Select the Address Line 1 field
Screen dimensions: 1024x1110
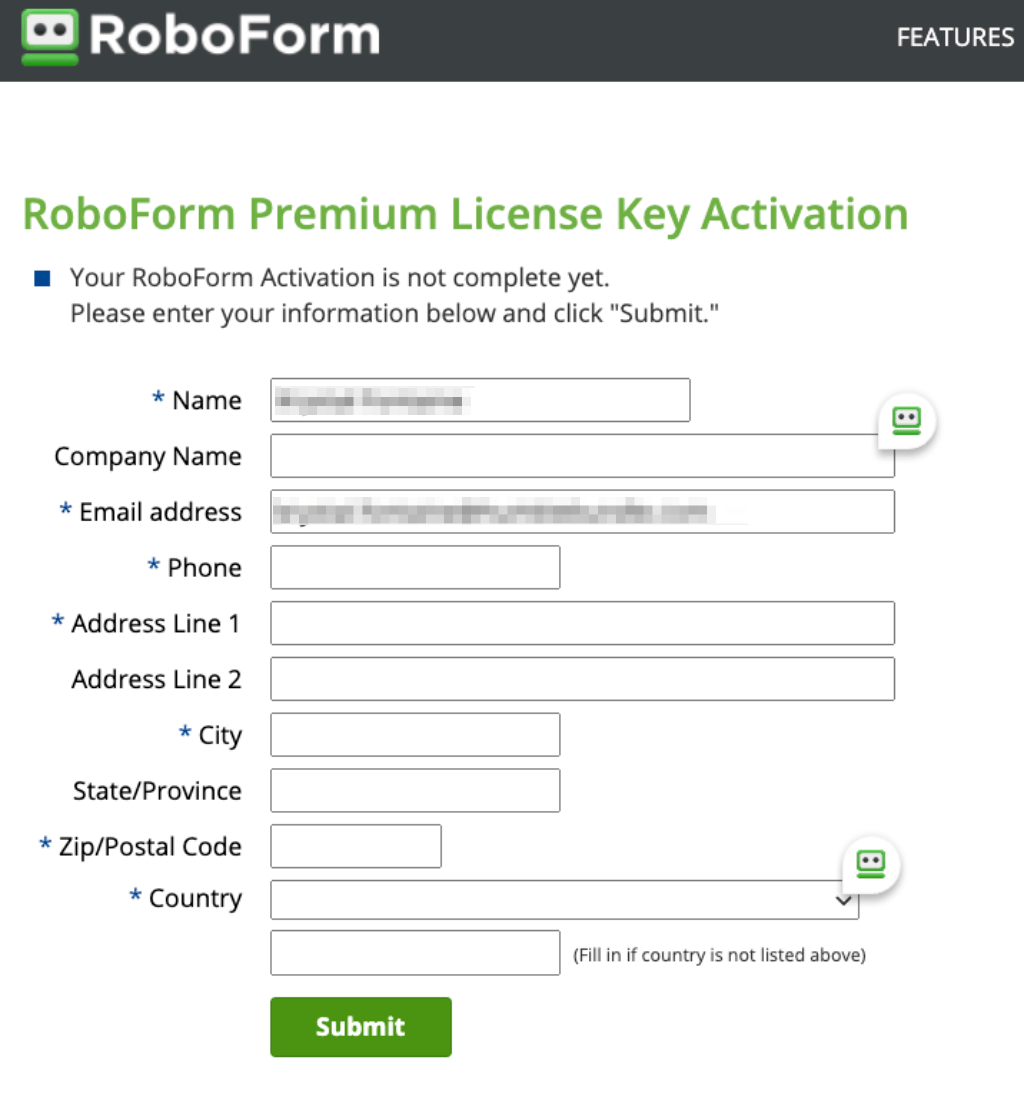click(582, 622)
